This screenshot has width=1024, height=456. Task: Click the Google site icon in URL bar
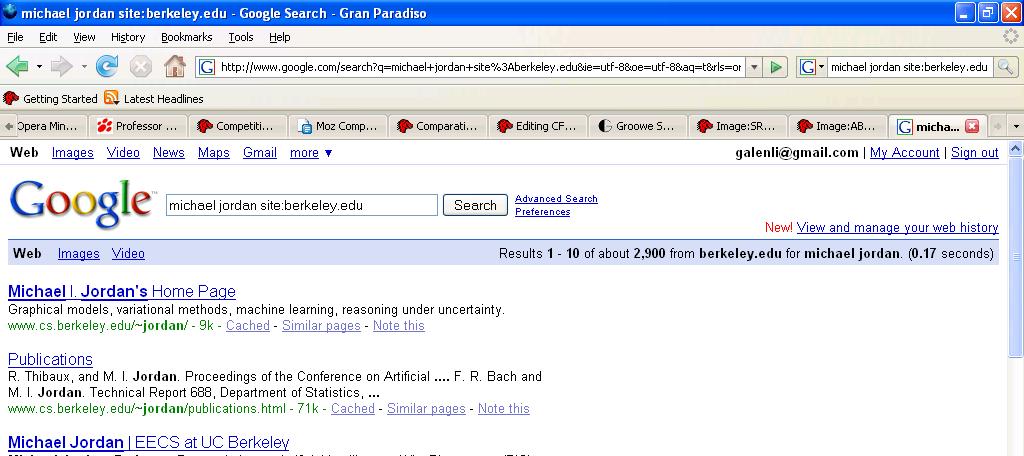point(207,67)
